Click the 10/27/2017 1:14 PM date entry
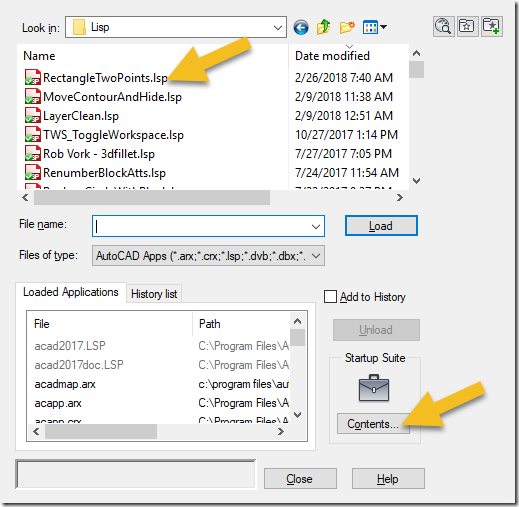This screenshot has height=507, width=519. 346,135
